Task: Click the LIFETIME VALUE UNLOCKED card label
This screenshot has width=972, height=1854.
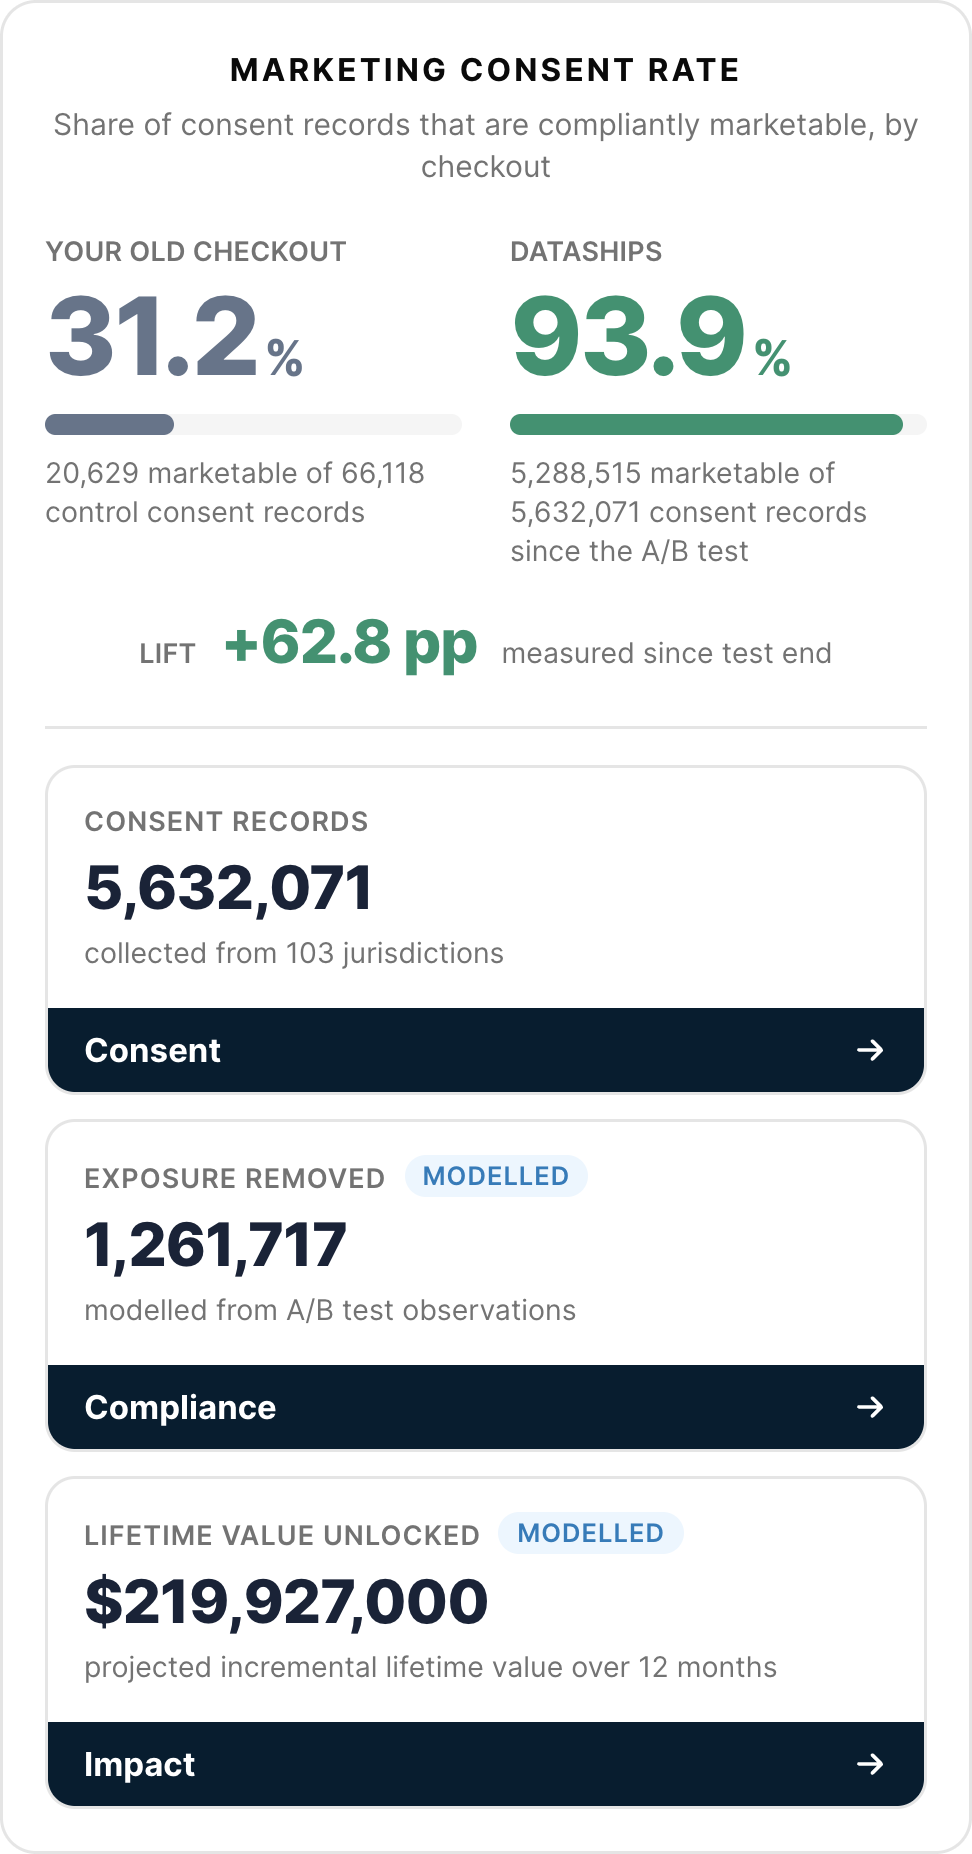Action: (x=282, y=1535)
